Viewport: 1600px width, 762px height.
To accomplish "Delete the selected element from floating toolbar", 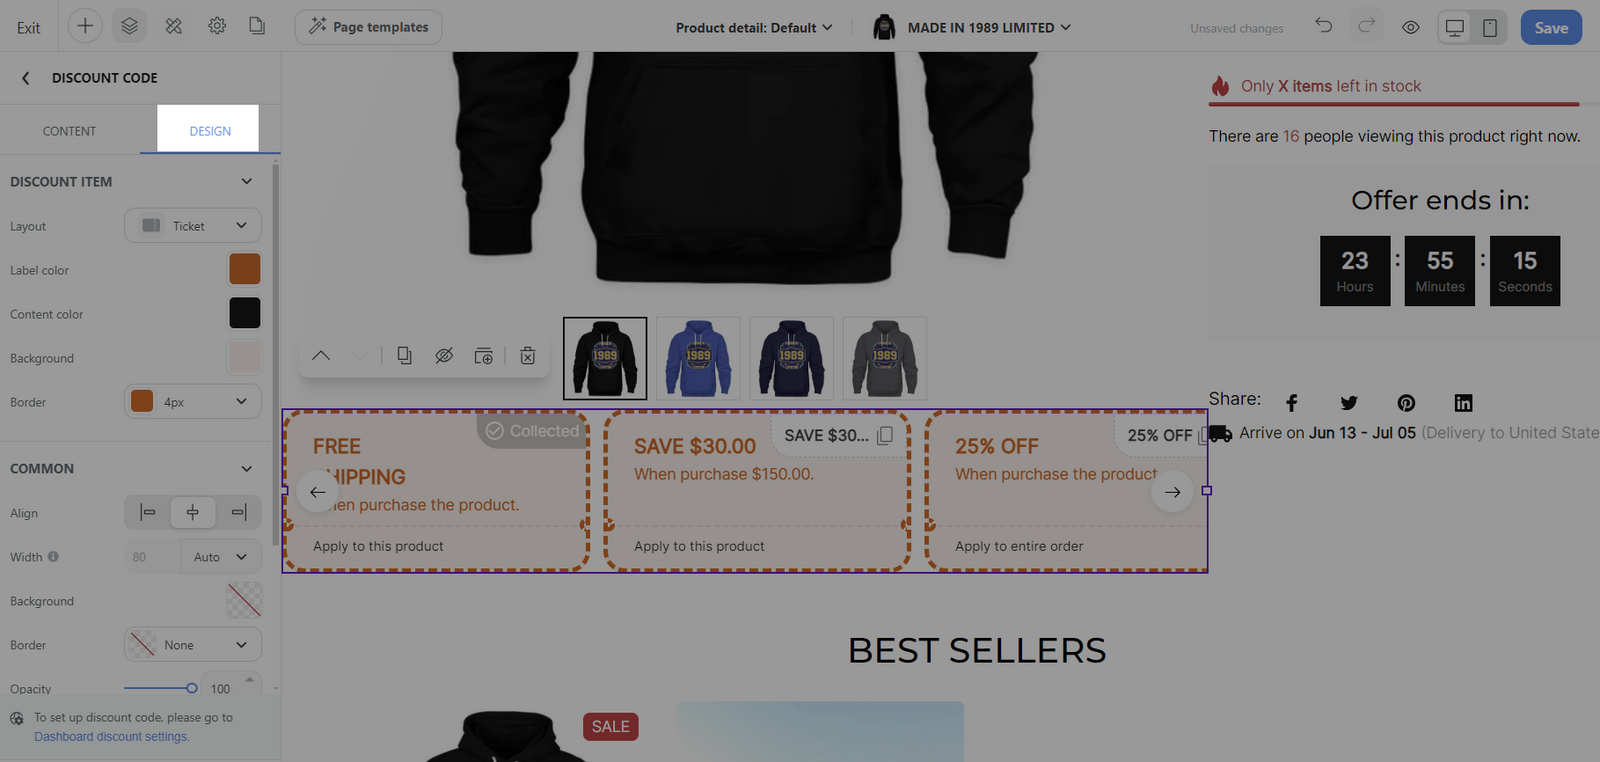I will pos(528,355).
